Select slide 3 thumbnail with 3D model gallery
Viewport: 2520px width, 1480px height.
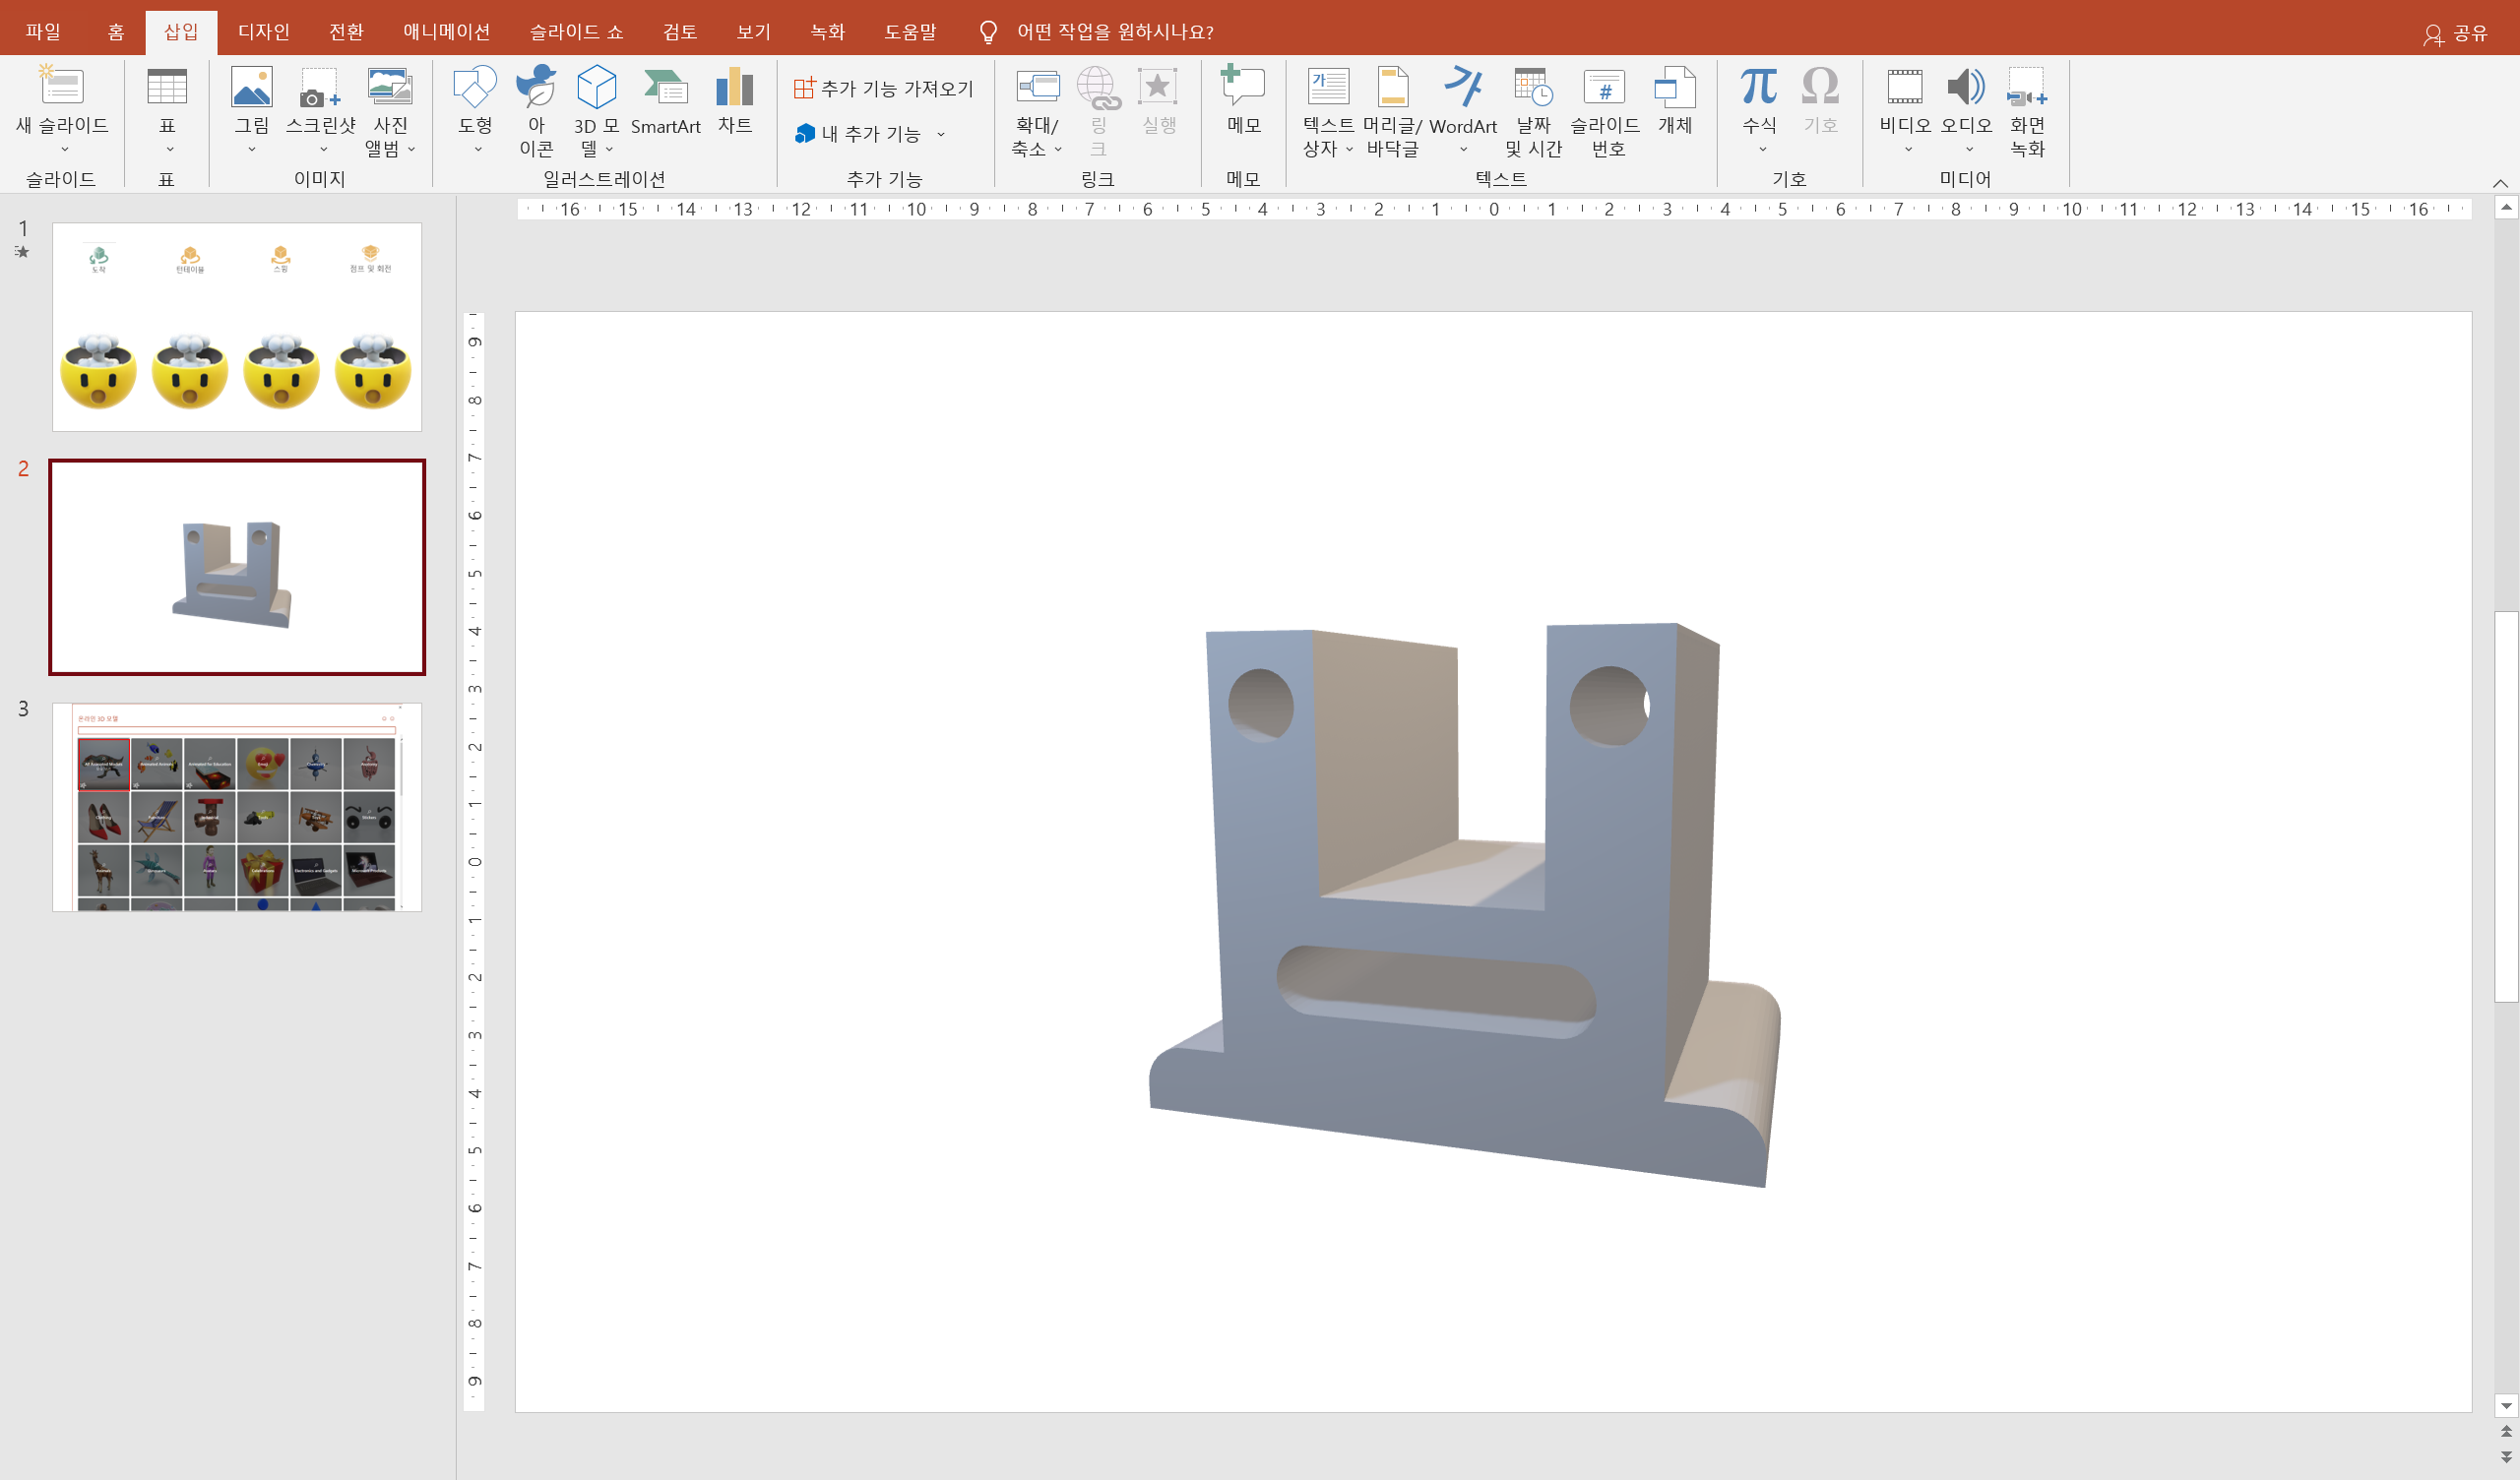coord(237,807)
